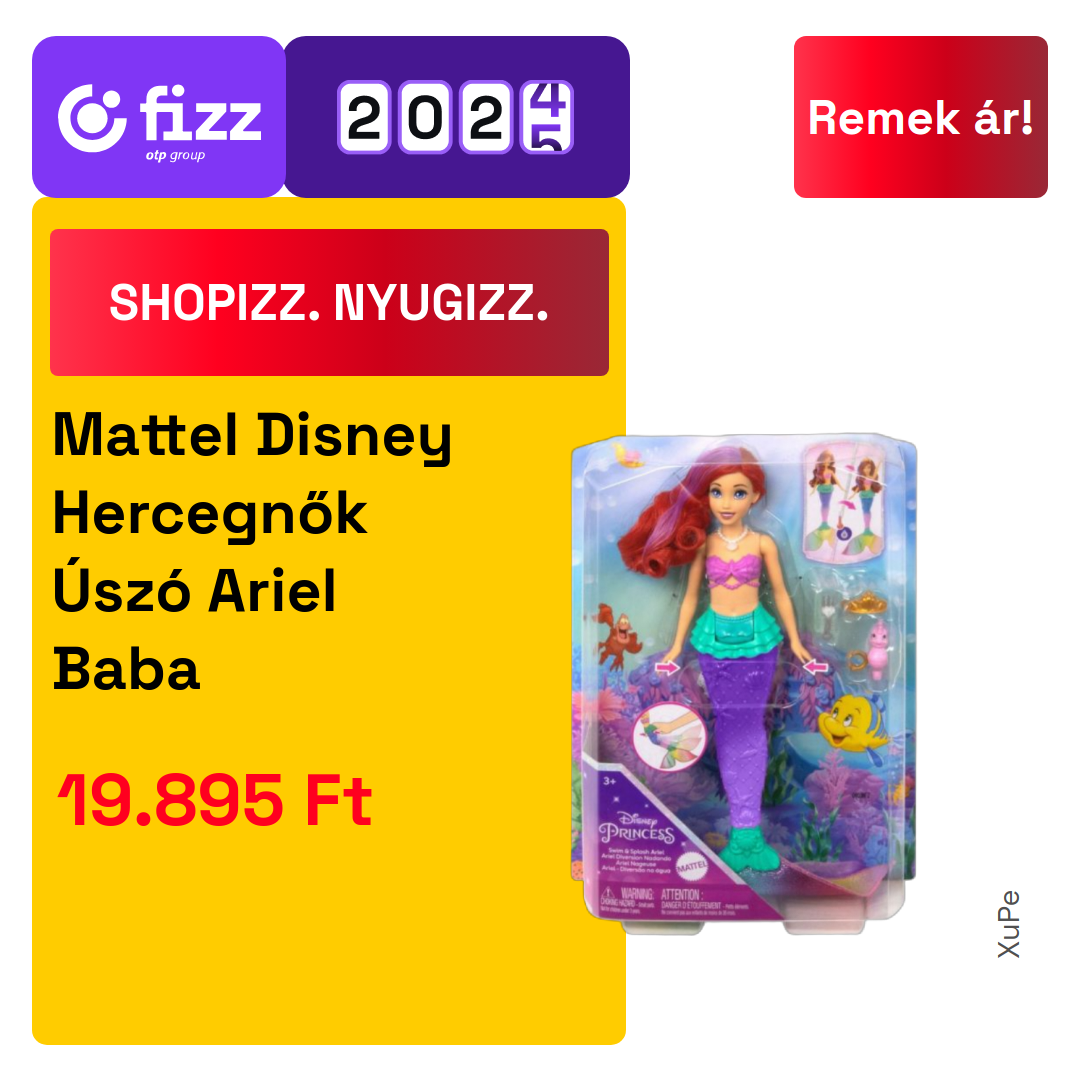Click the fizz circular logo icon
Image resolution: width=1080 pixels, height=1080 pixels.
[x=92, y=118]
